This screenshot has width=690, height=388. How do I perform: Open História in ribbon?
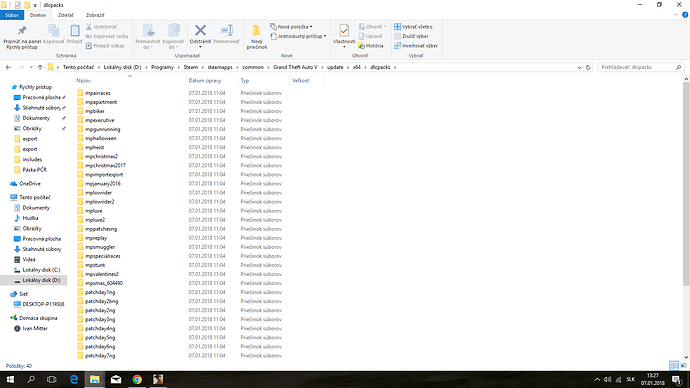coord(371,46)
